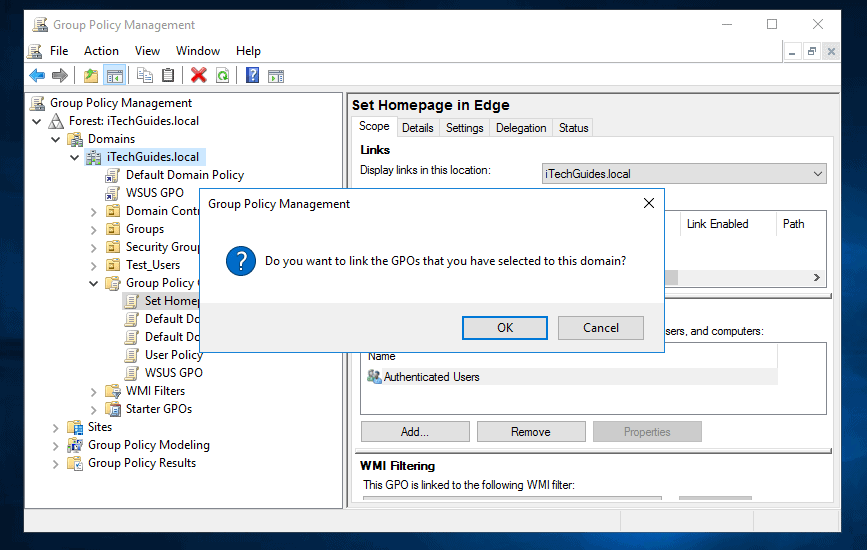Click the blue Back arrow toolbar icon
This screenshot has width=867, height=550.
coord(37,75)
